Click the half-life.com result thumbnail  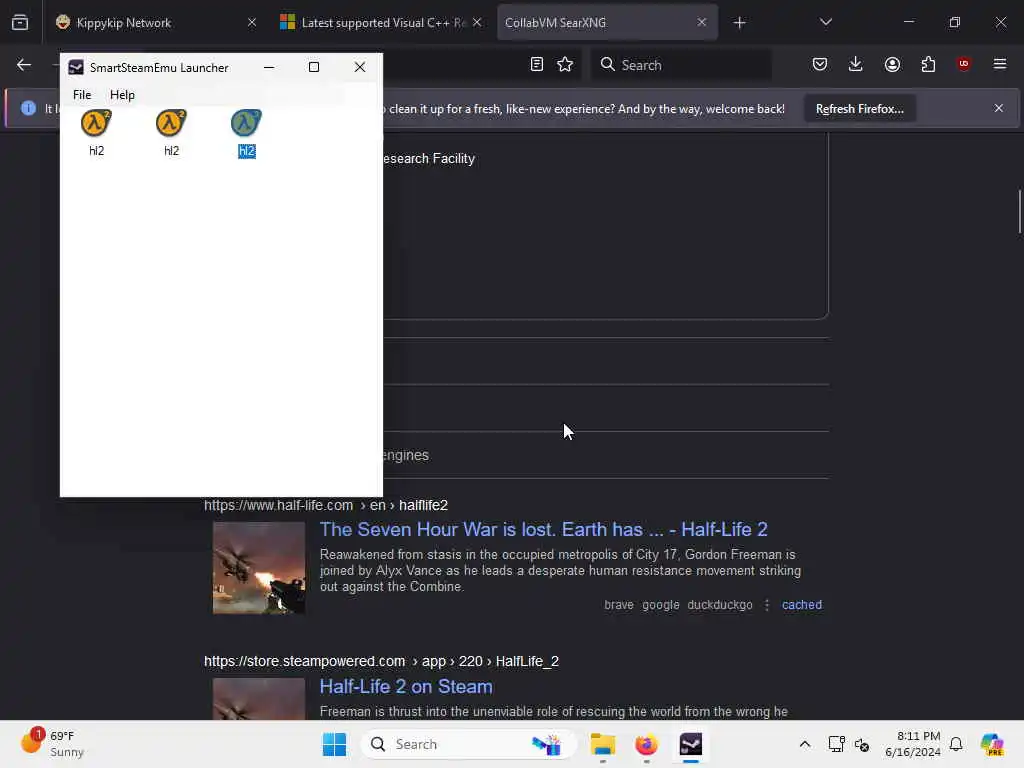(259, 568)
